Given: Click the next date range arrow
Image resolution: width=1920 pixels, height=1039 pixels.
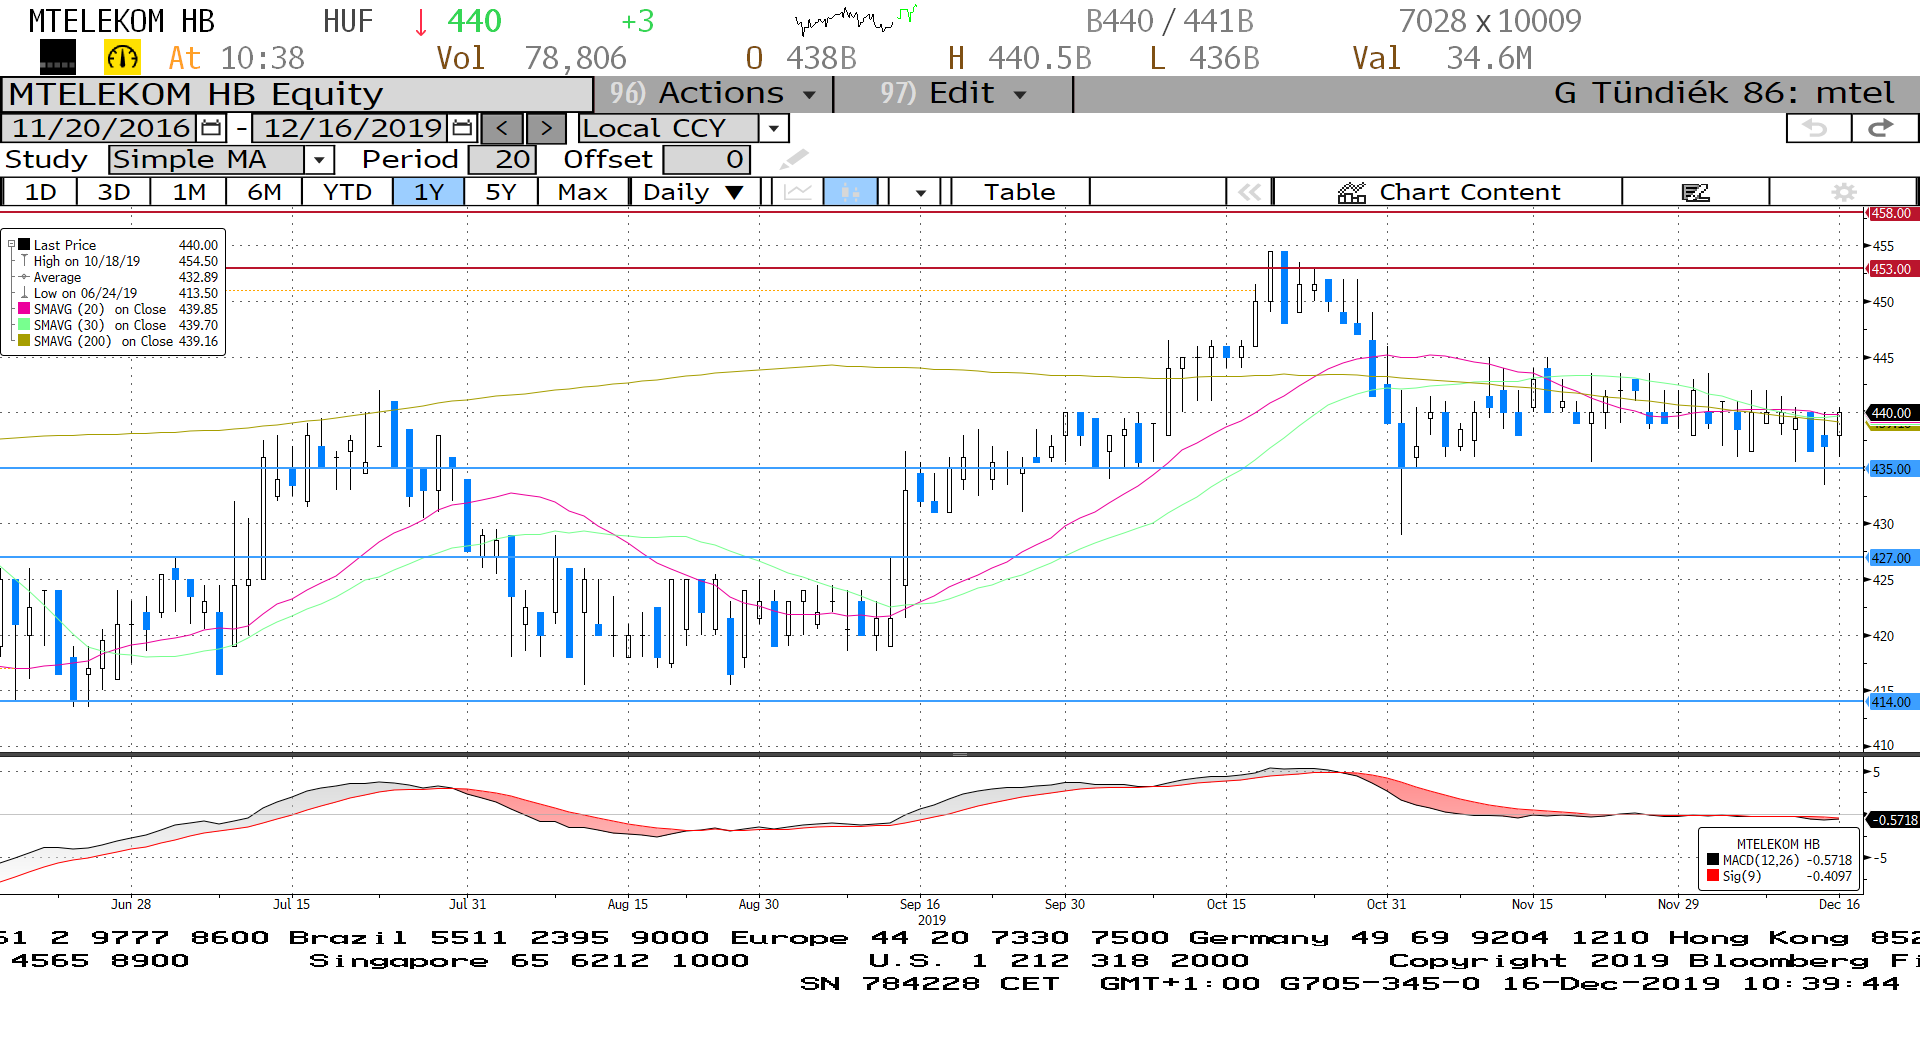Looking at the screenshot, I should pos(546,128).
